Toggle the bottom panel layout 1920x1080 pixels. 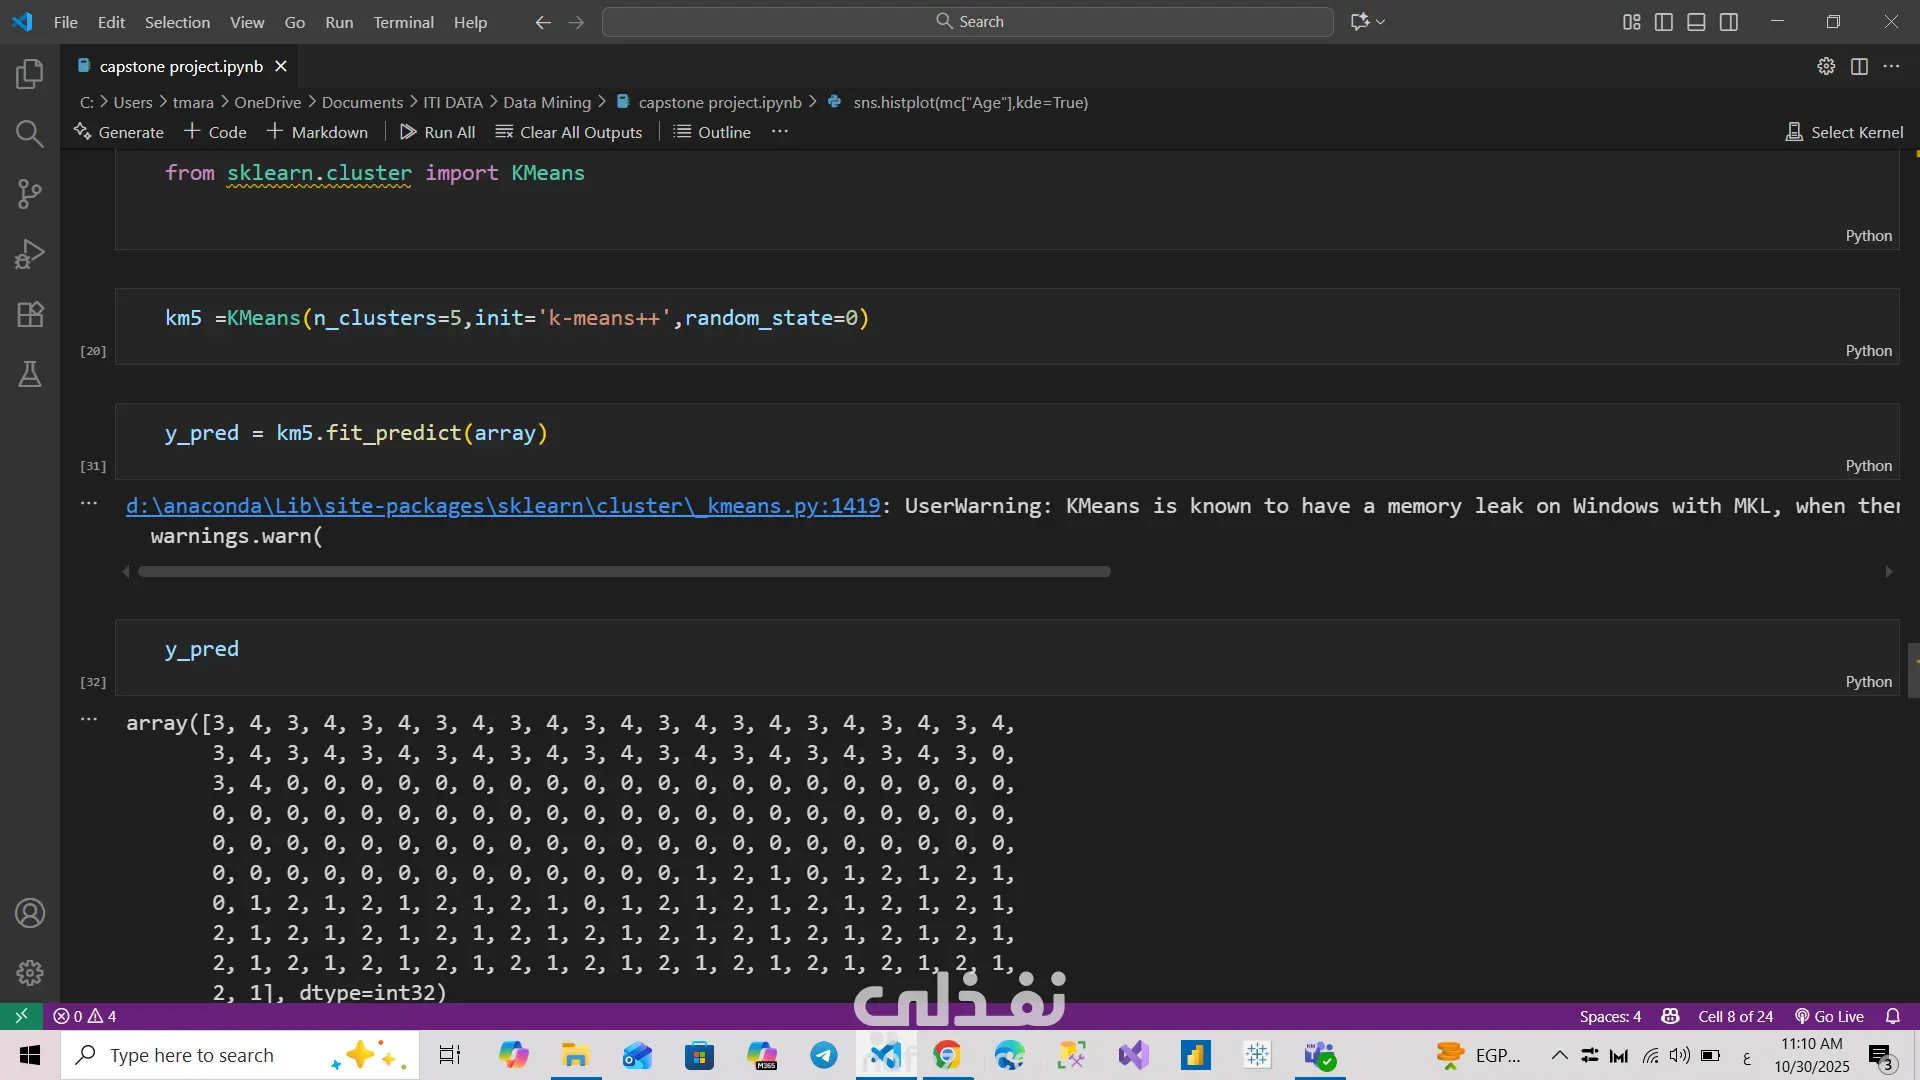(x=1696, y=22)
